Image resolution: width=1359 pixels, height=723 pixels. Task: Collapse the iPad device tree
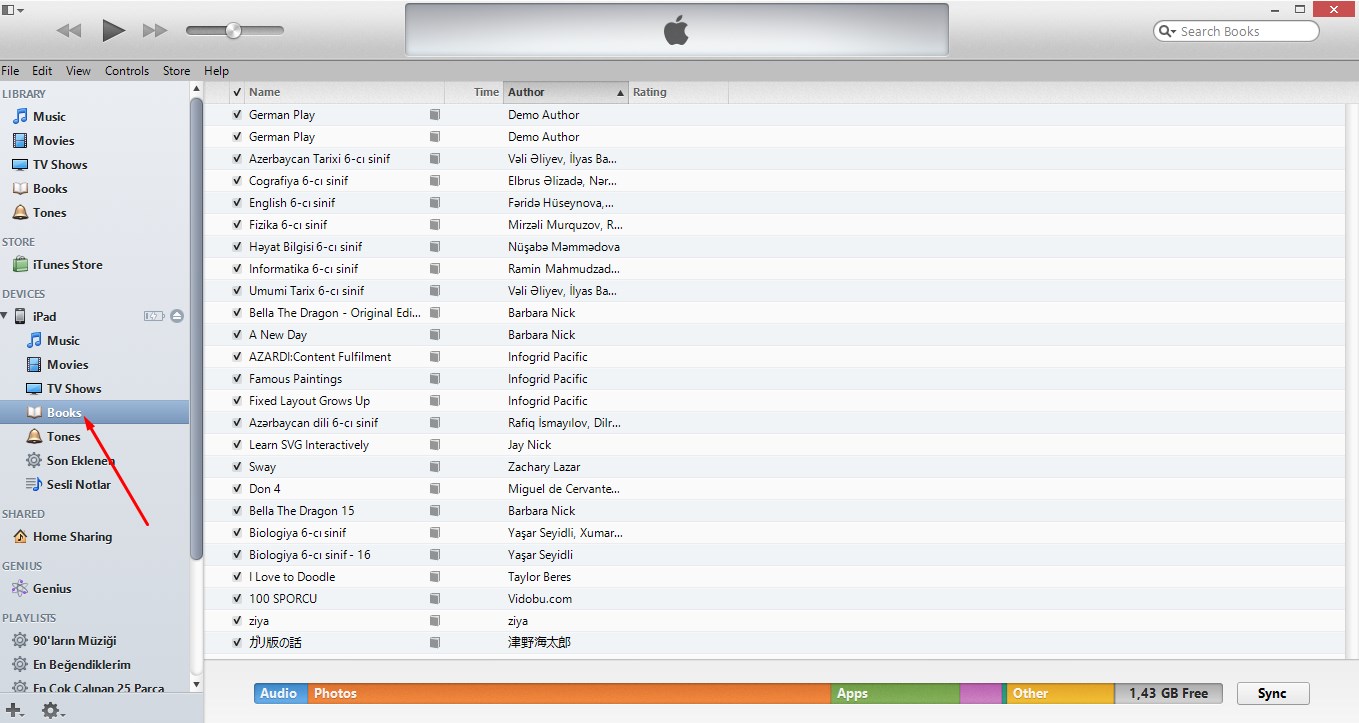click(x=6, y=316)
